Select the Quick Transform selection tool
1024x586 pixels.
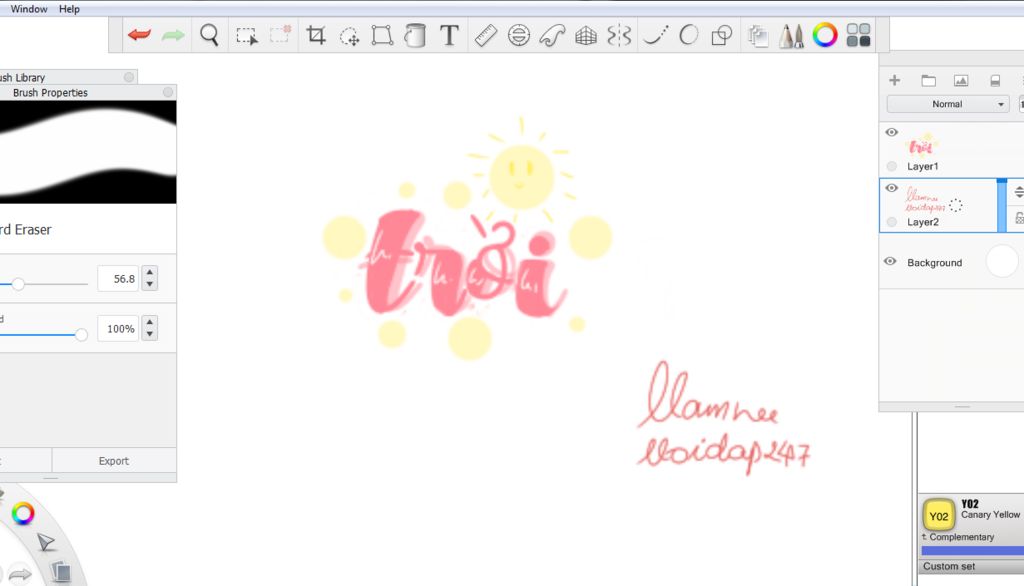[280, 34]
